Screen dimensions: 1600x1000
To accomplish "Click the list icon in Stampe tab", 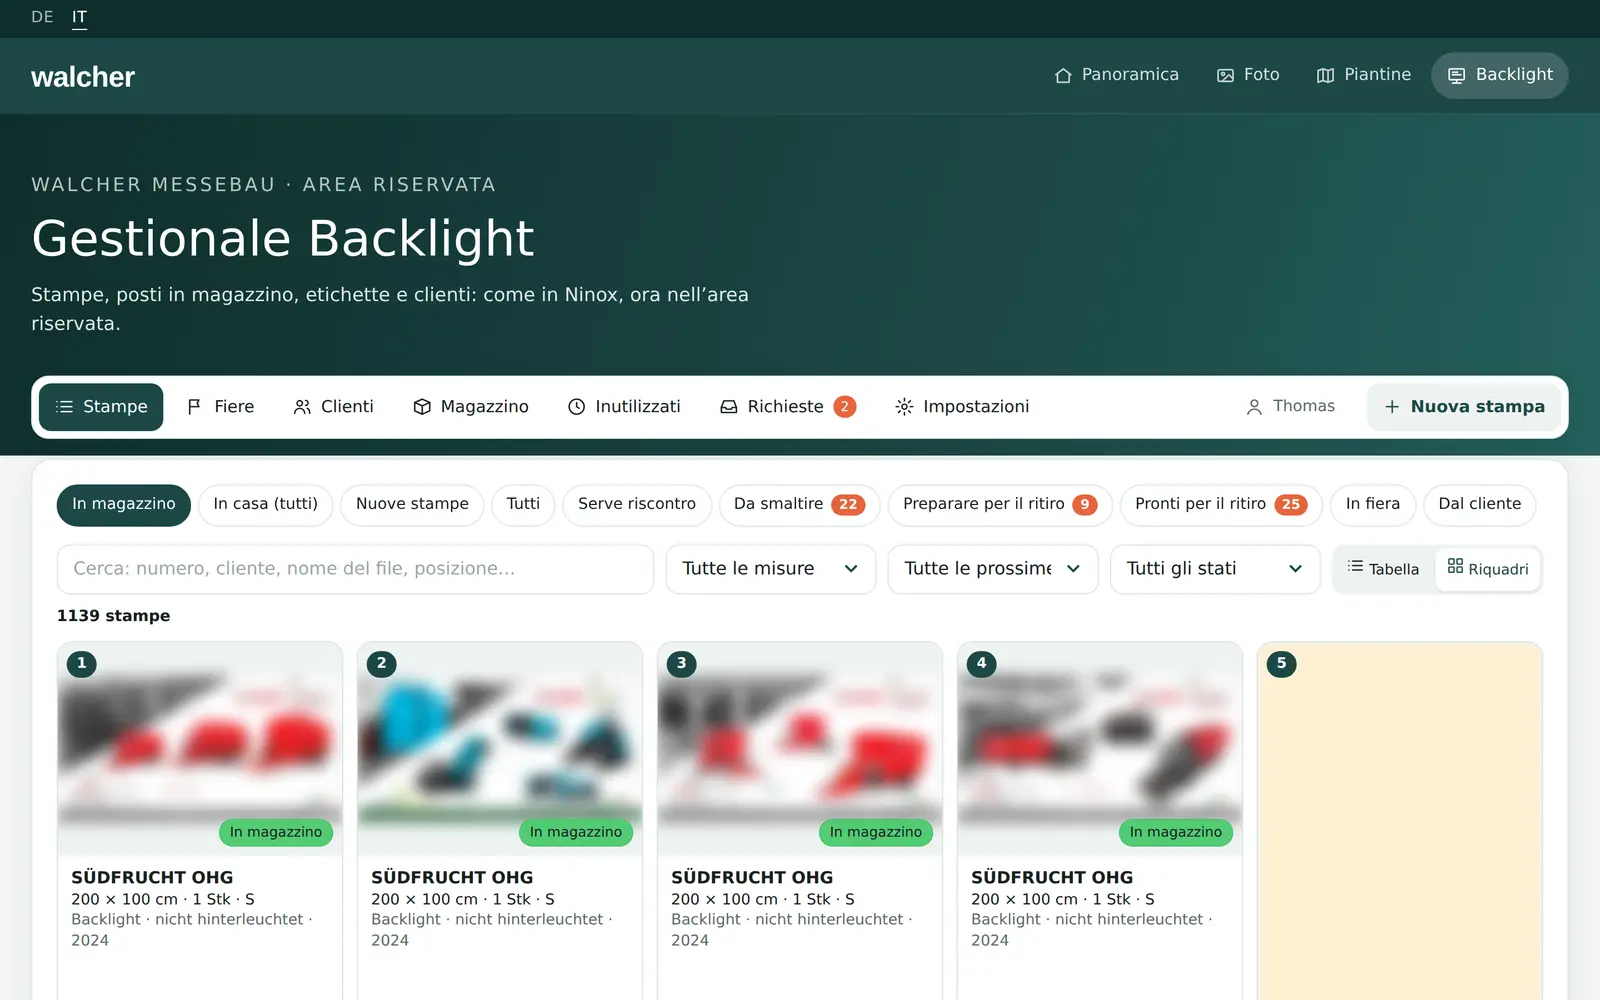I will (65, 407).
